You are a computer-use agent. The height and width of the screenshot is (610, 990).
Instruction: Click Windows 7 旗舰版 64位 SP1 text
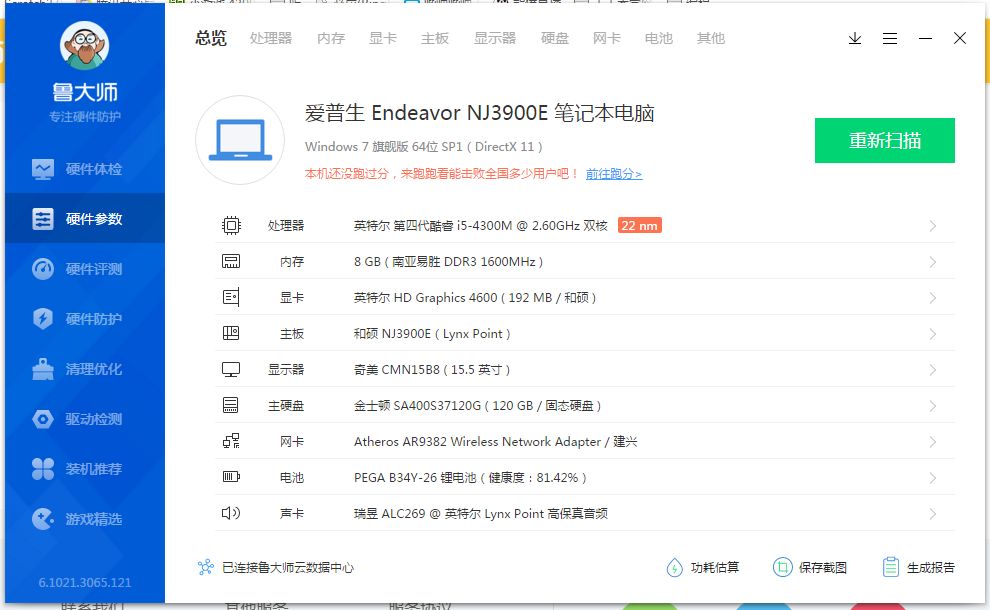click(424, 147)
